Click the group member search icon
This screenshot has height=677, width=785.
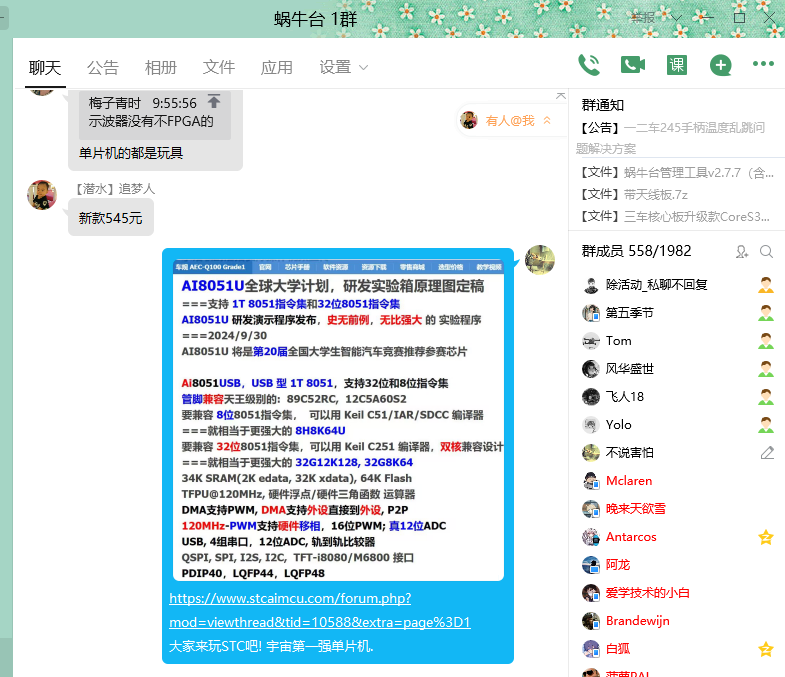(x=766, y=251)
